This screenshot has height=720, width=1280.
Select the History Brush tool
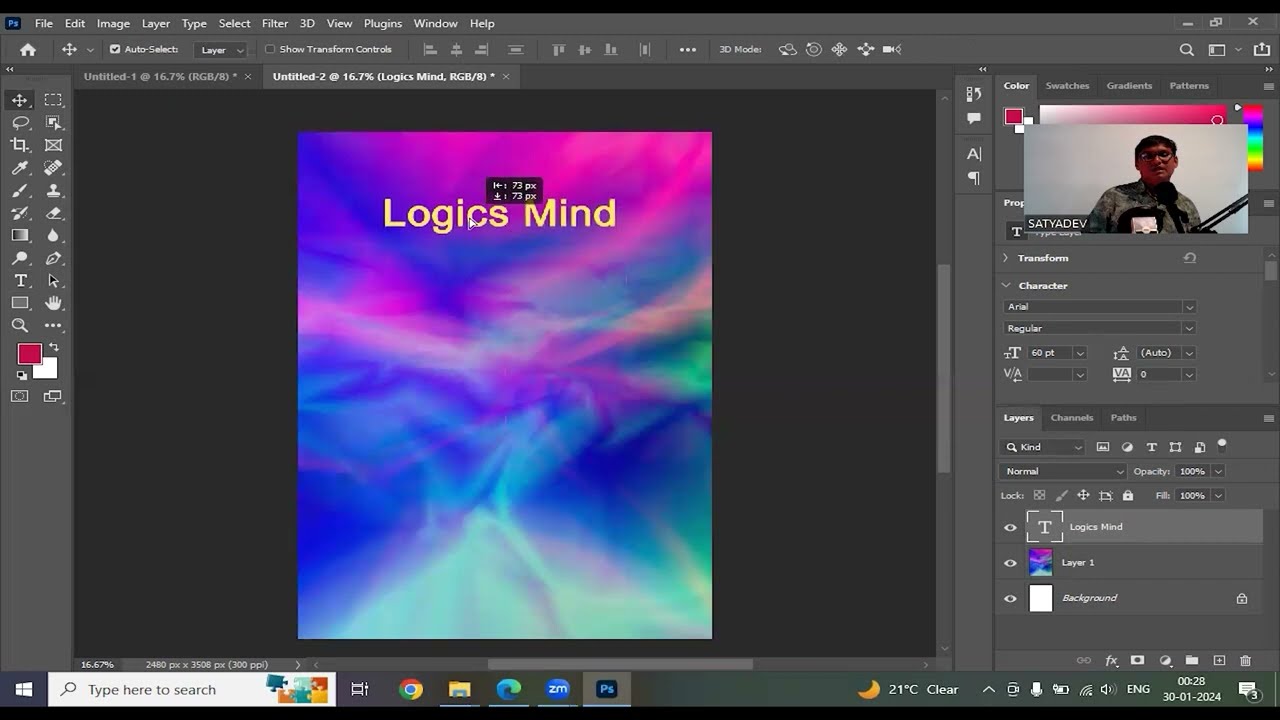tap(20, 213)
